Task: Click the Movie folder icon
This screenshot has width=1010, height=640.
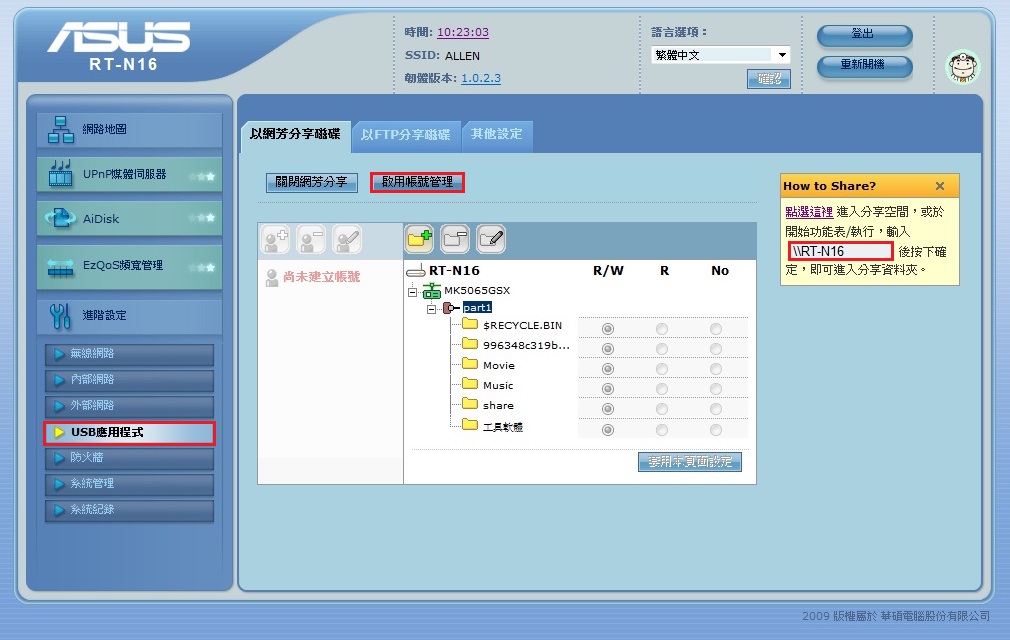Action: 470,364
